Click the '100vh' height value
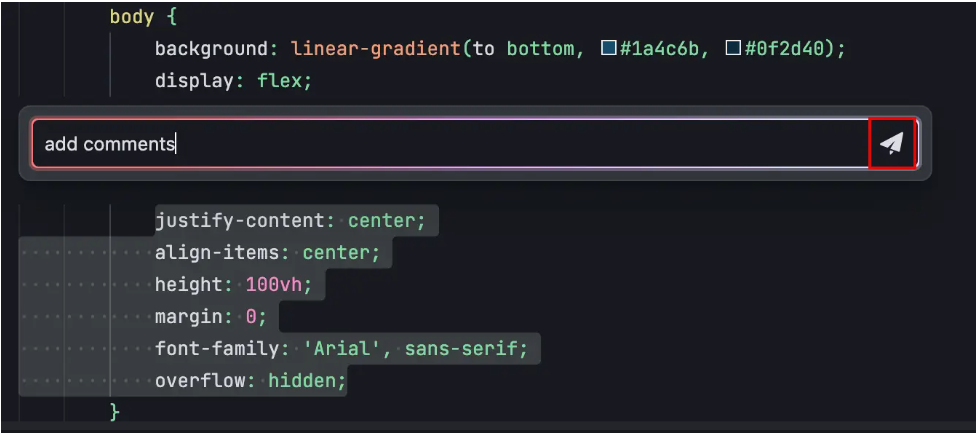This screenshot has width=976, height=438. [274, 285]
